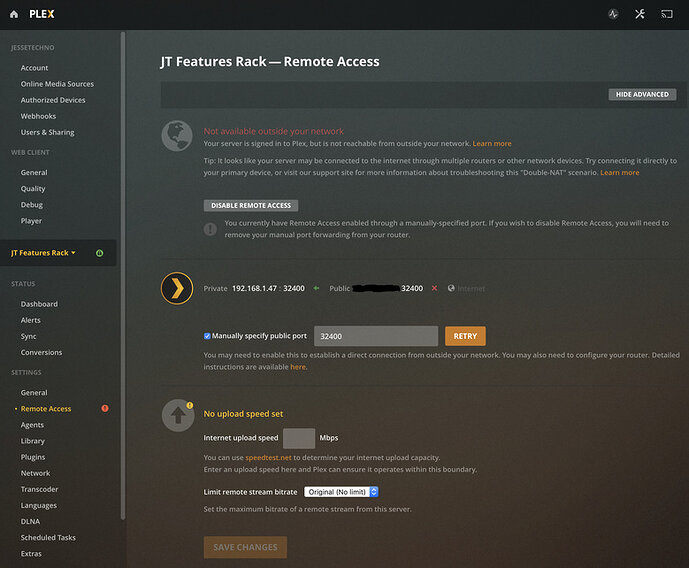
Task: Click the Retry button
Action: 465,336
